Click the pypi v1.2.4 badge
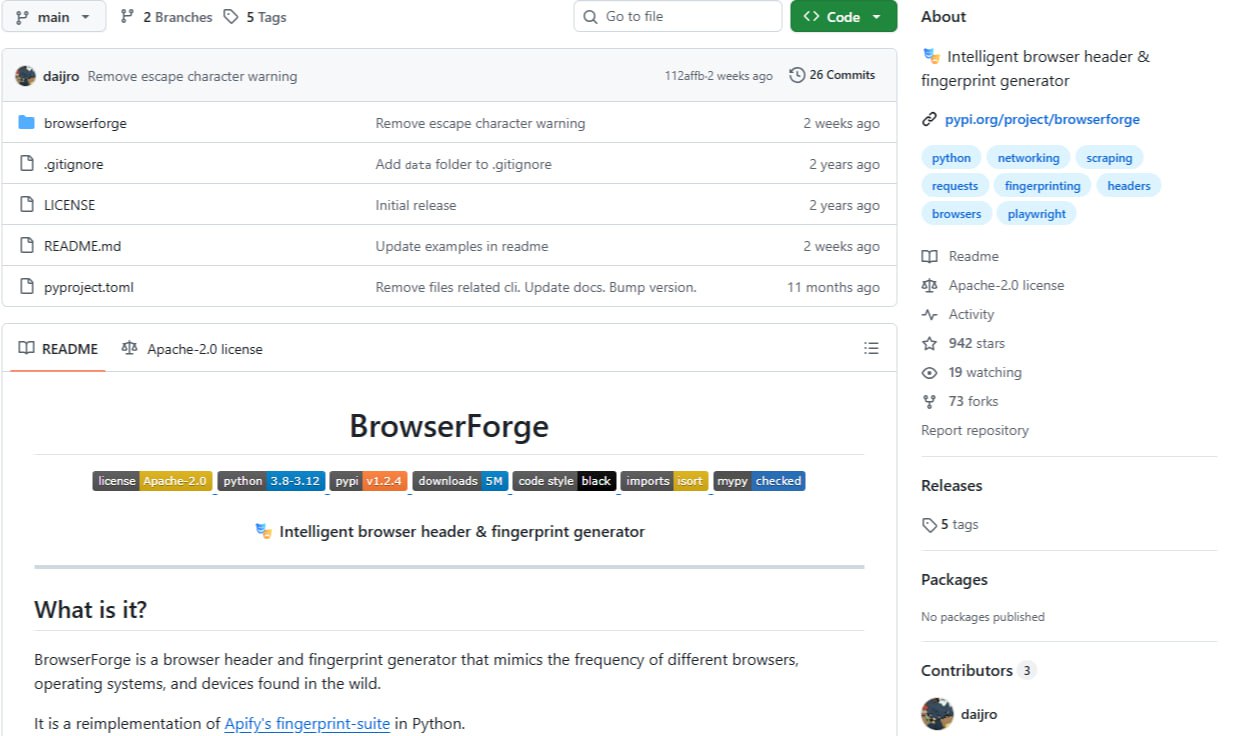The width and height of the screenshot is (1246, 736). (368, 481)
